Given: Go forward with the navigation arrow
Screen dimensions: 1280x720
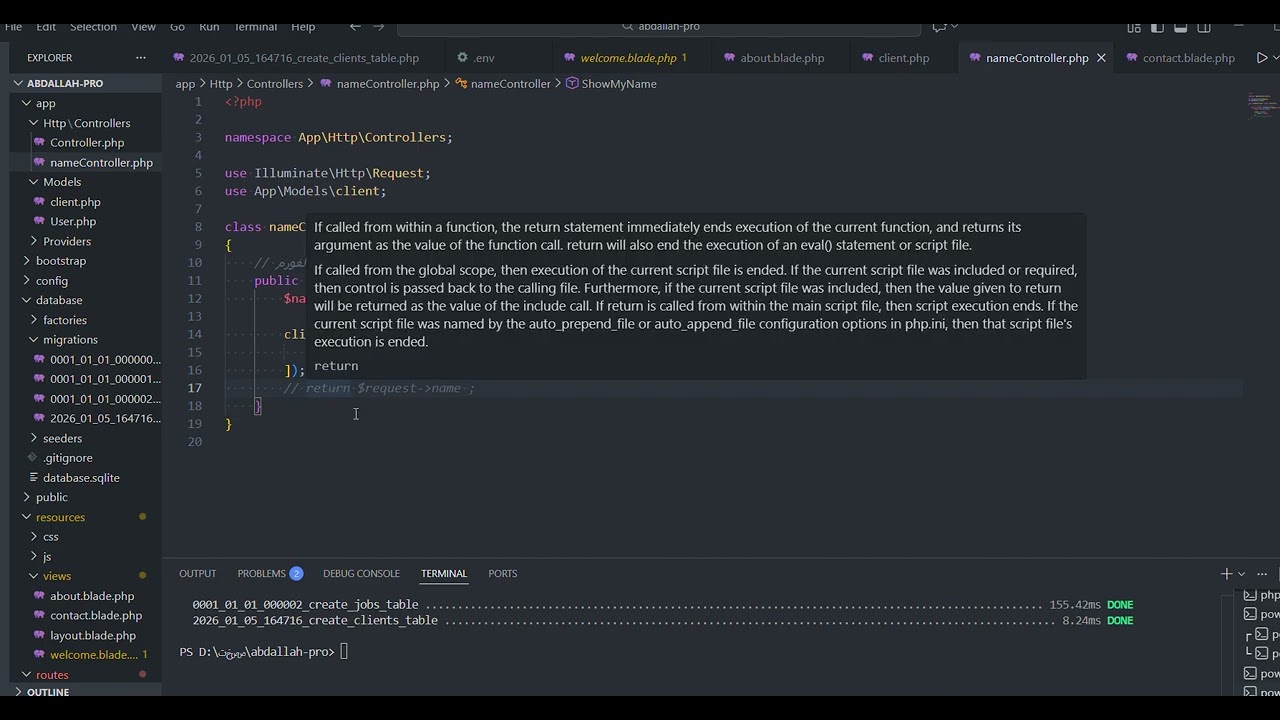Looking at the screenshot, I should click(x=379, y=27).
